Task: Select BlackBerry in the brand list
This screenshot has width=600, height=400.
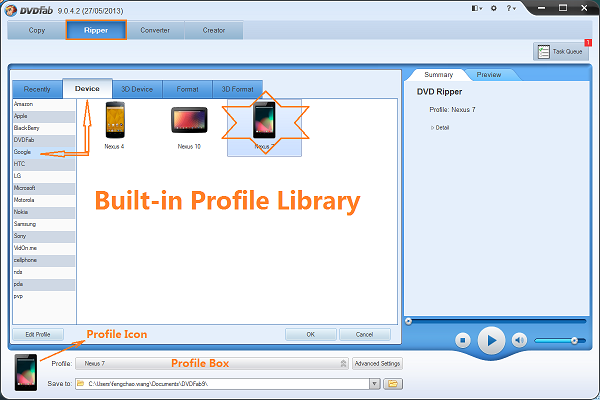Action: pyautogui.click(x=44, y=128)
